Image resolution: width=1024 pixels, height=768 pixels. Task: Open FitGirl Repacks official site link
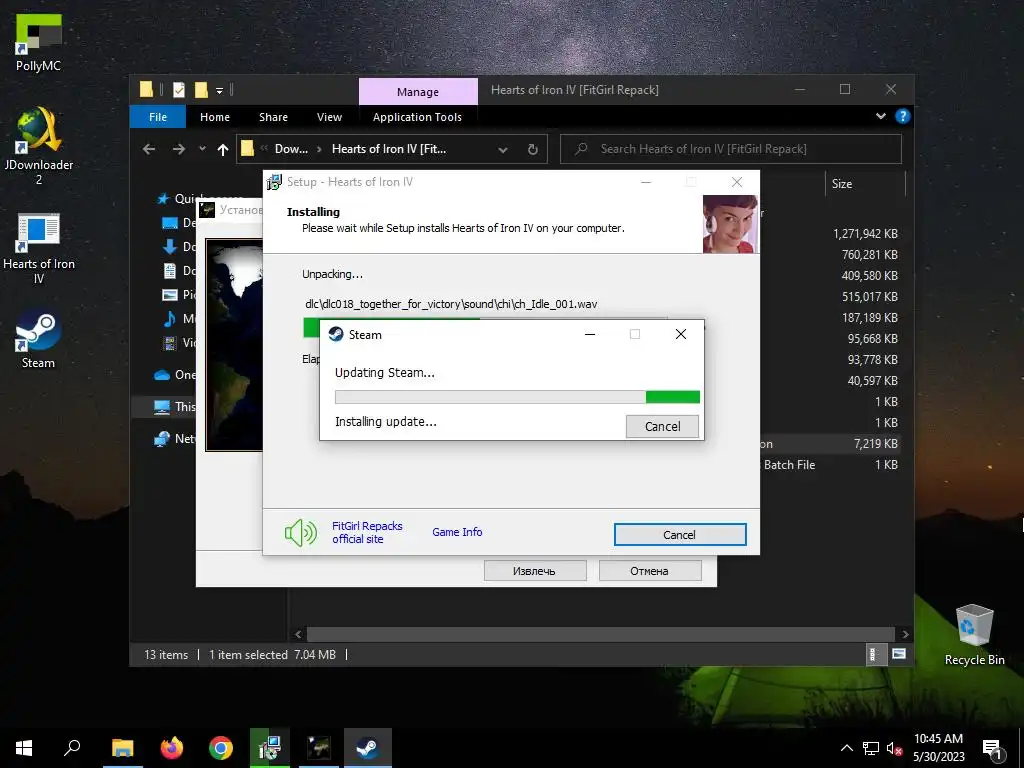(367, 532)
